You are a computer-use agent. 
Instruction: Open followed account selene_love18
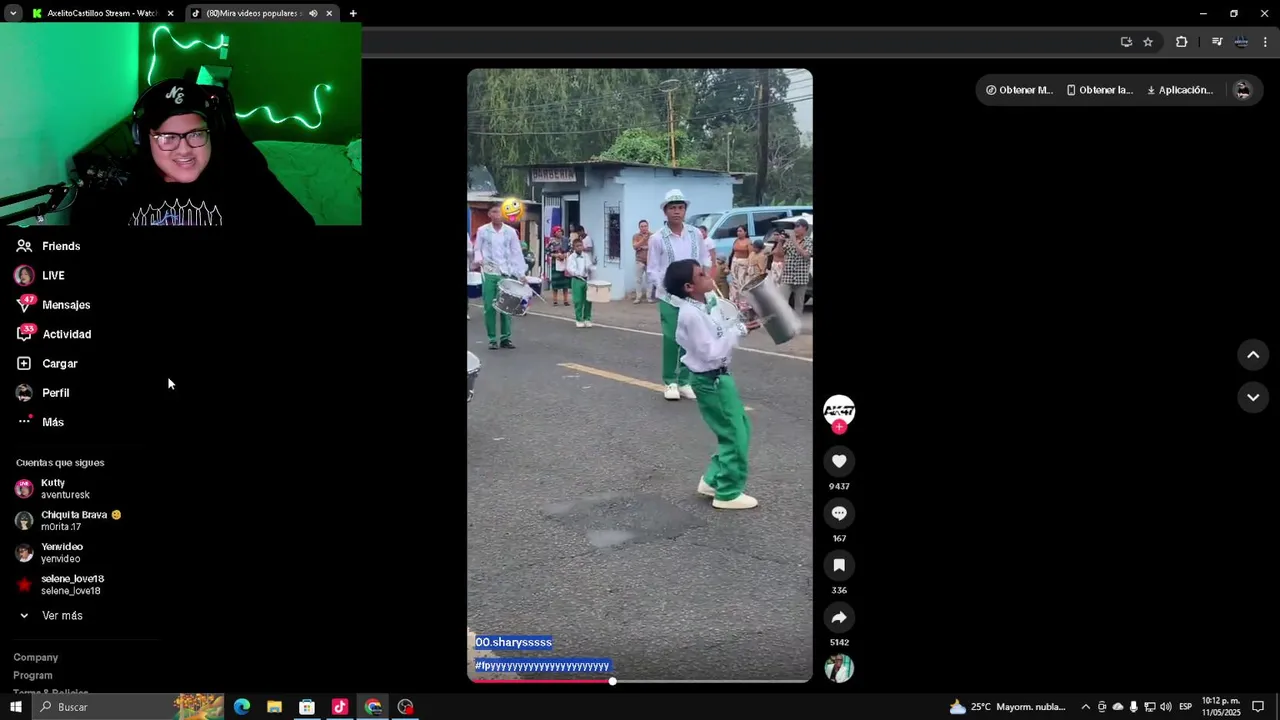point(60,585)
